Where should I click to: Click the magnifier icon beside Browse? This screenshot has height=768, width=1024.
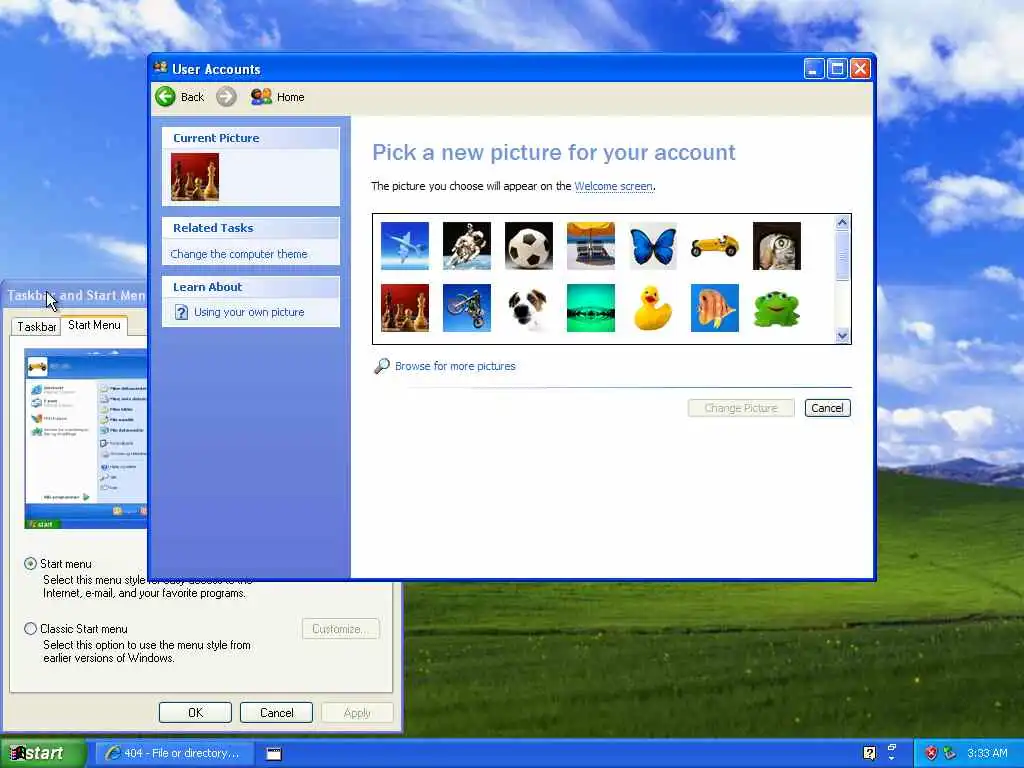pyautogui.click(x=381, y=366)
